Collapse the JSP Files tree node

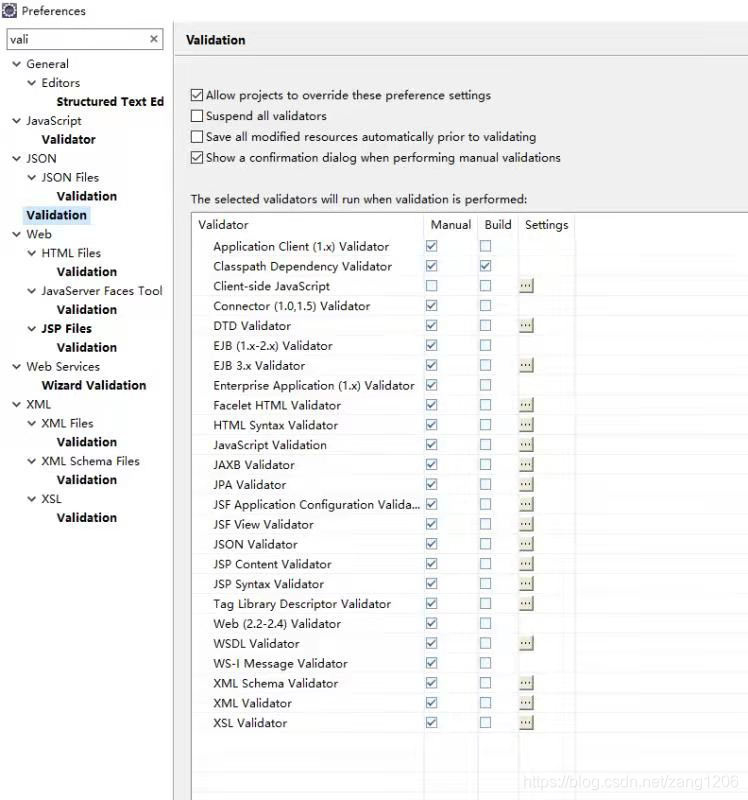coord(32,329)
